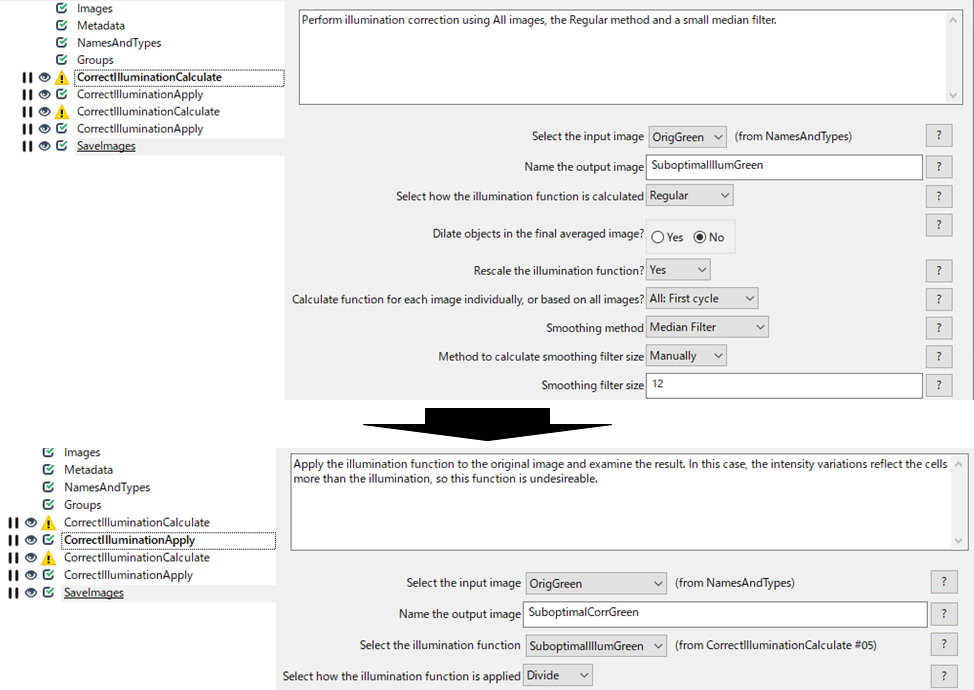Select NamesAndTypes module in the lower list
This screenshot has width=974, height=690.
tap(107, 488)
